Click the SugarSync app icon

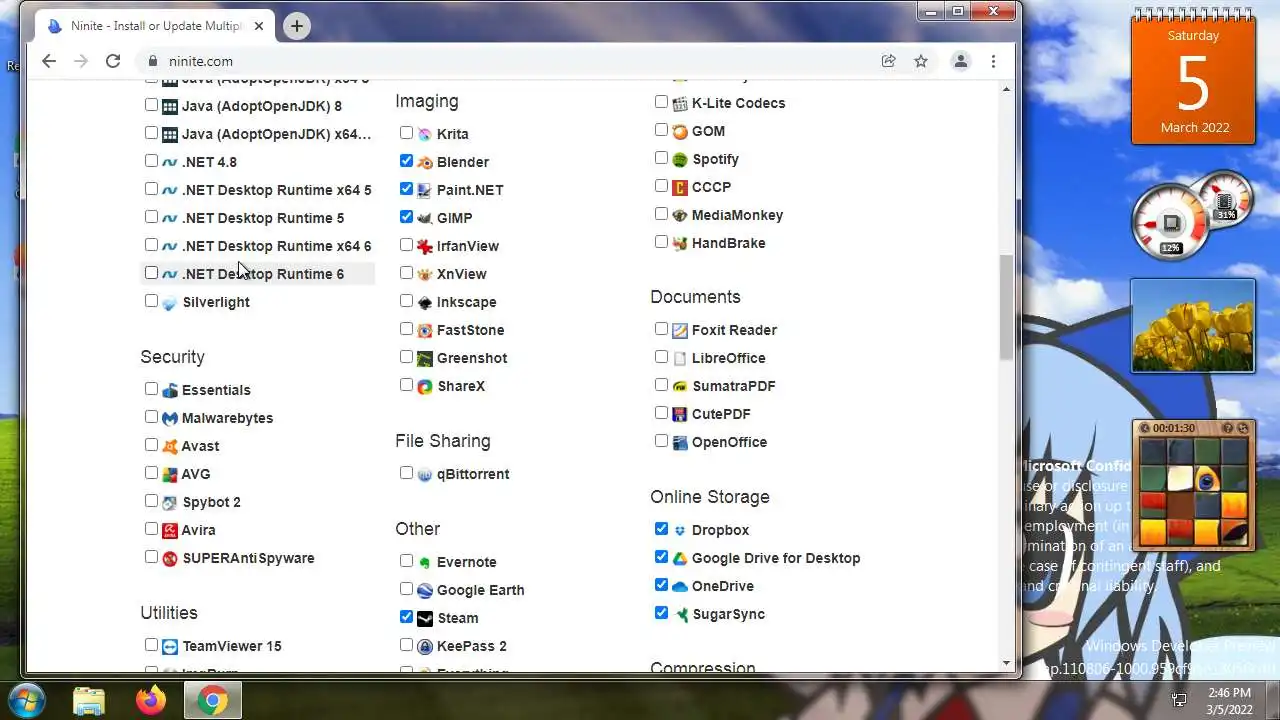(x=680, y=614)
